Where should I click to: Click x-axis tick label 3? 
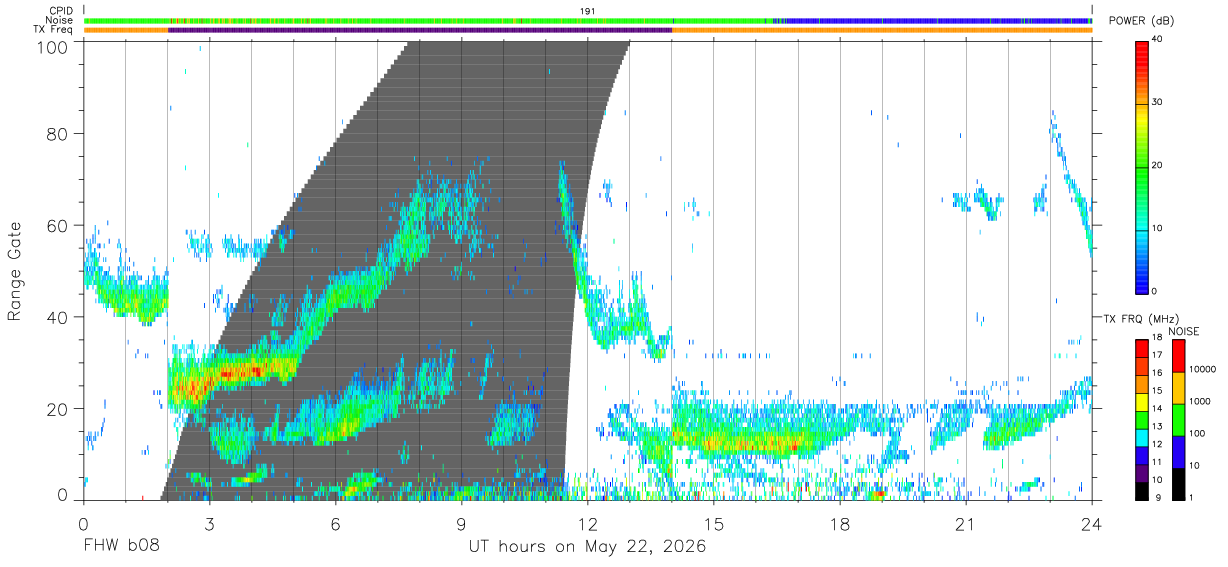click(x=209, y=524)
